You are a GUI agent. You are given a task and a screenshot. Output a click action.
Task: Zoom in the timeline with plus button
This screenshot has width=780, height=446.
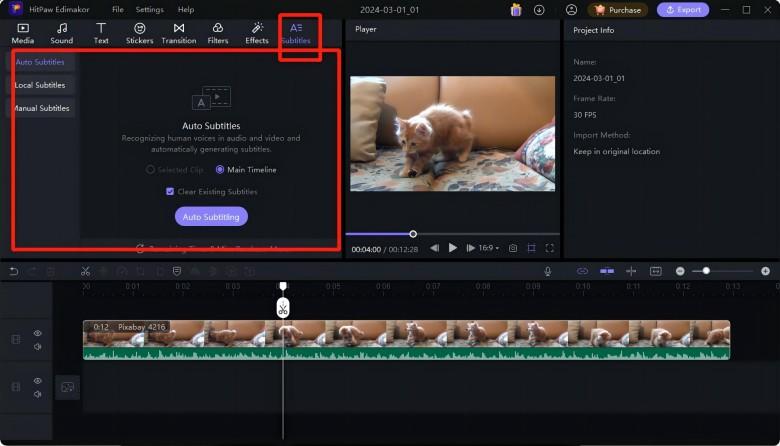pos(765,271)
